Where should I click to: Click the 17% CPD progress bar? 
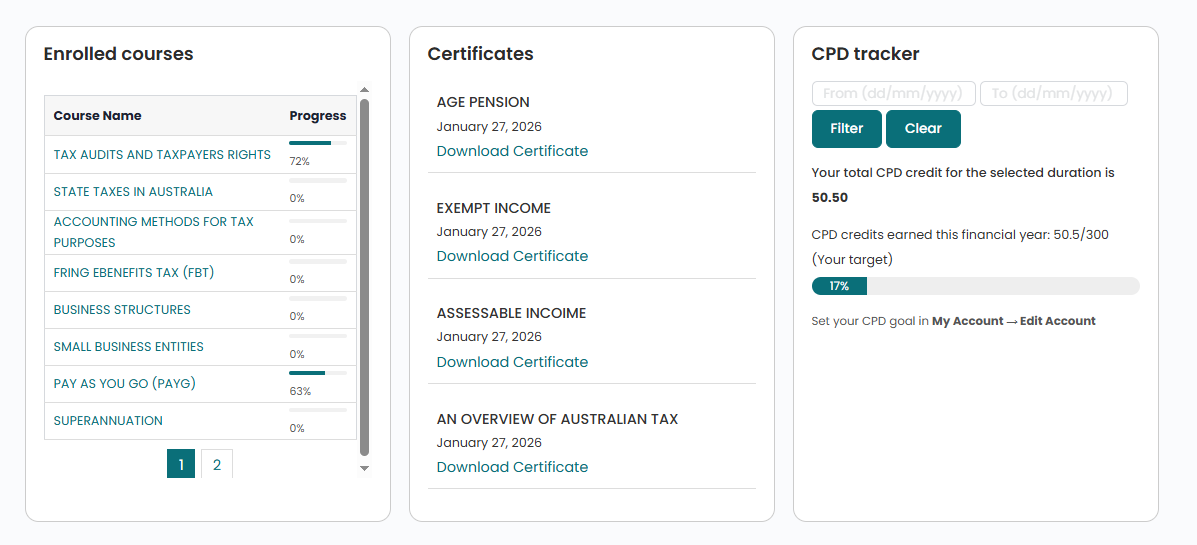pos(975,286)
